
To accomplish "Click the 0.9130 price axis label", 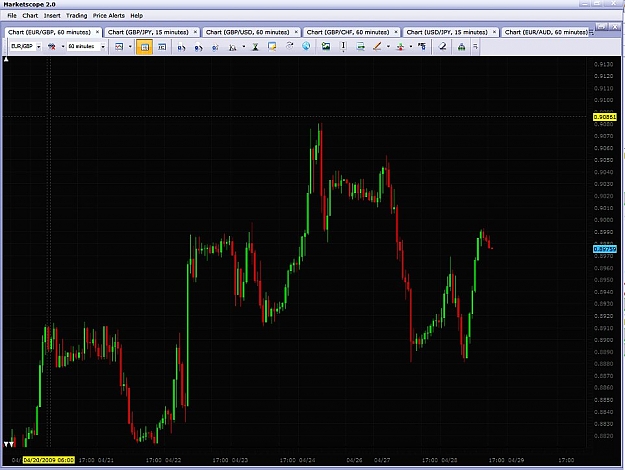I will tap(603, 64).
